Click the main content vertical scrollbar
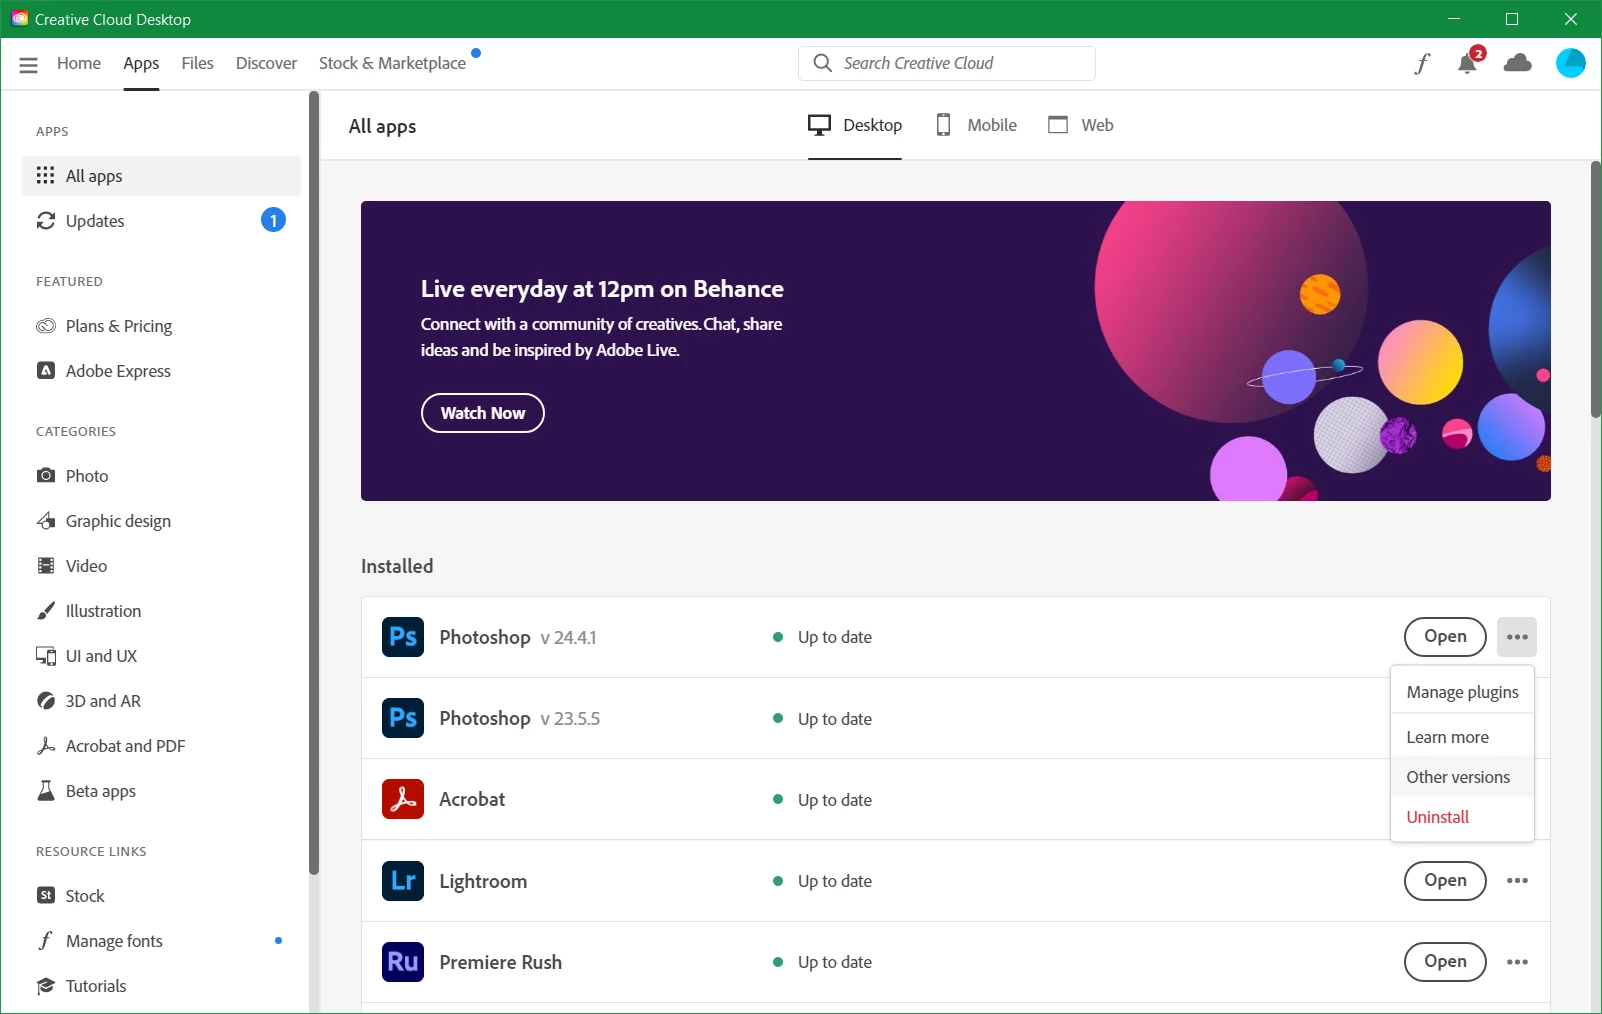 pos(1595,290)
